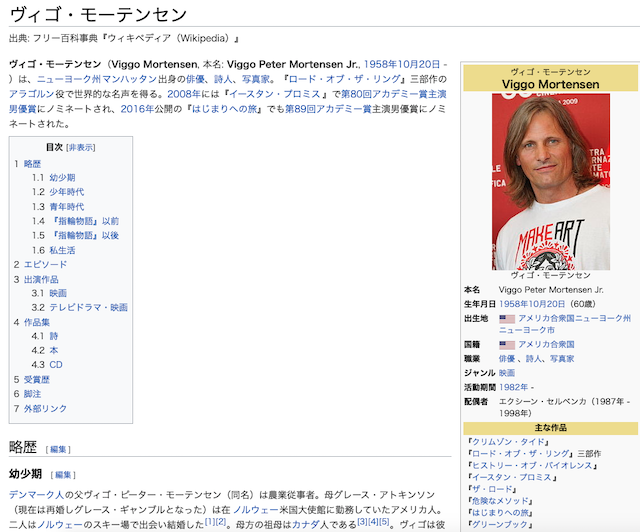640x532 pixels.
Task: Click US flag icon beside 出生地
Action: pos(507,318)
